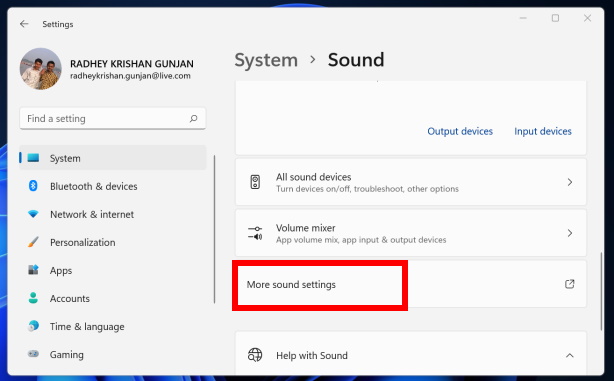Expand the Volume mixer chevron
Viewport: 614px width, 381px height.
570,233
